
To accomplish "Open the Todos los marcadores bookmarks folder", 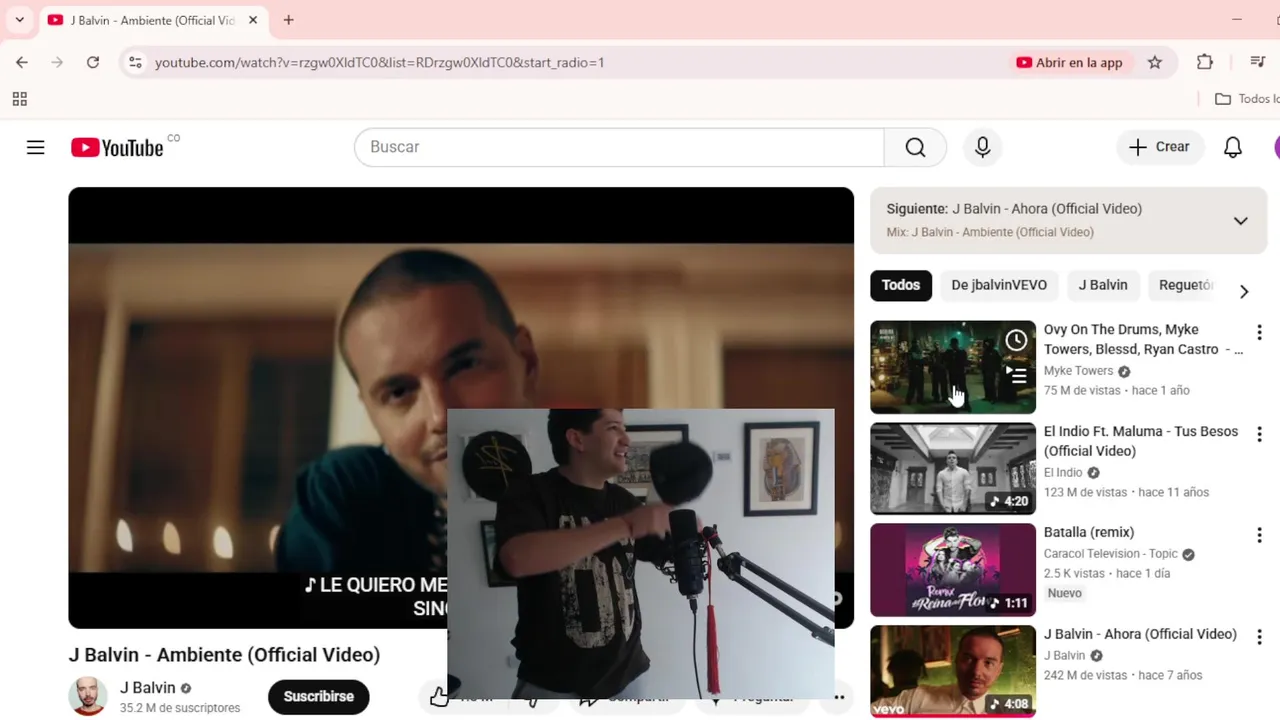I will point(1247,99).
